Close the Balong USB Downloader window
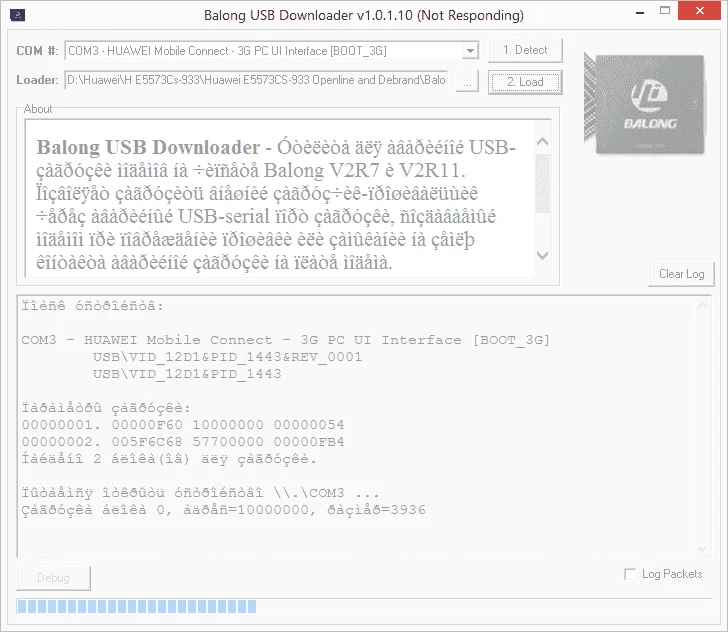 click(x=699, y=11)
